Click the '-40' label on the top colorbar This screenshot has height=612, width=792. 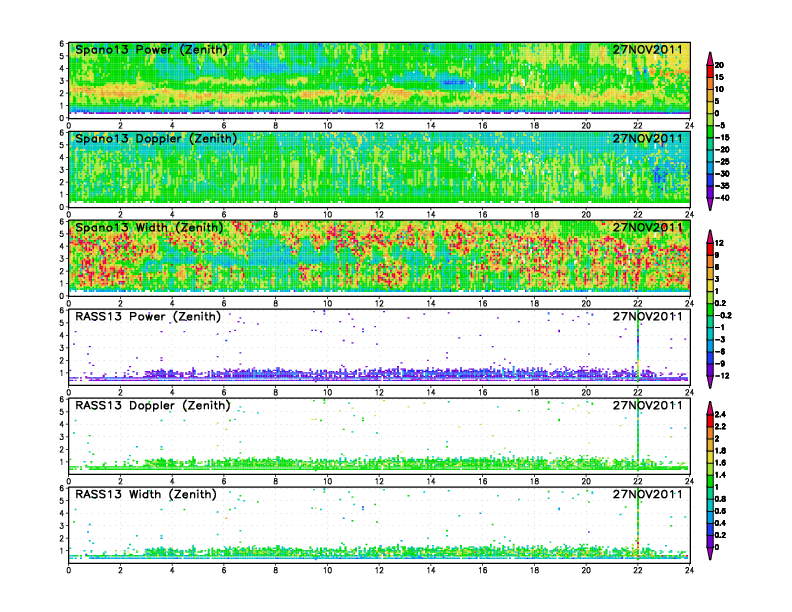pyautogui.click(x=722, y=198)
